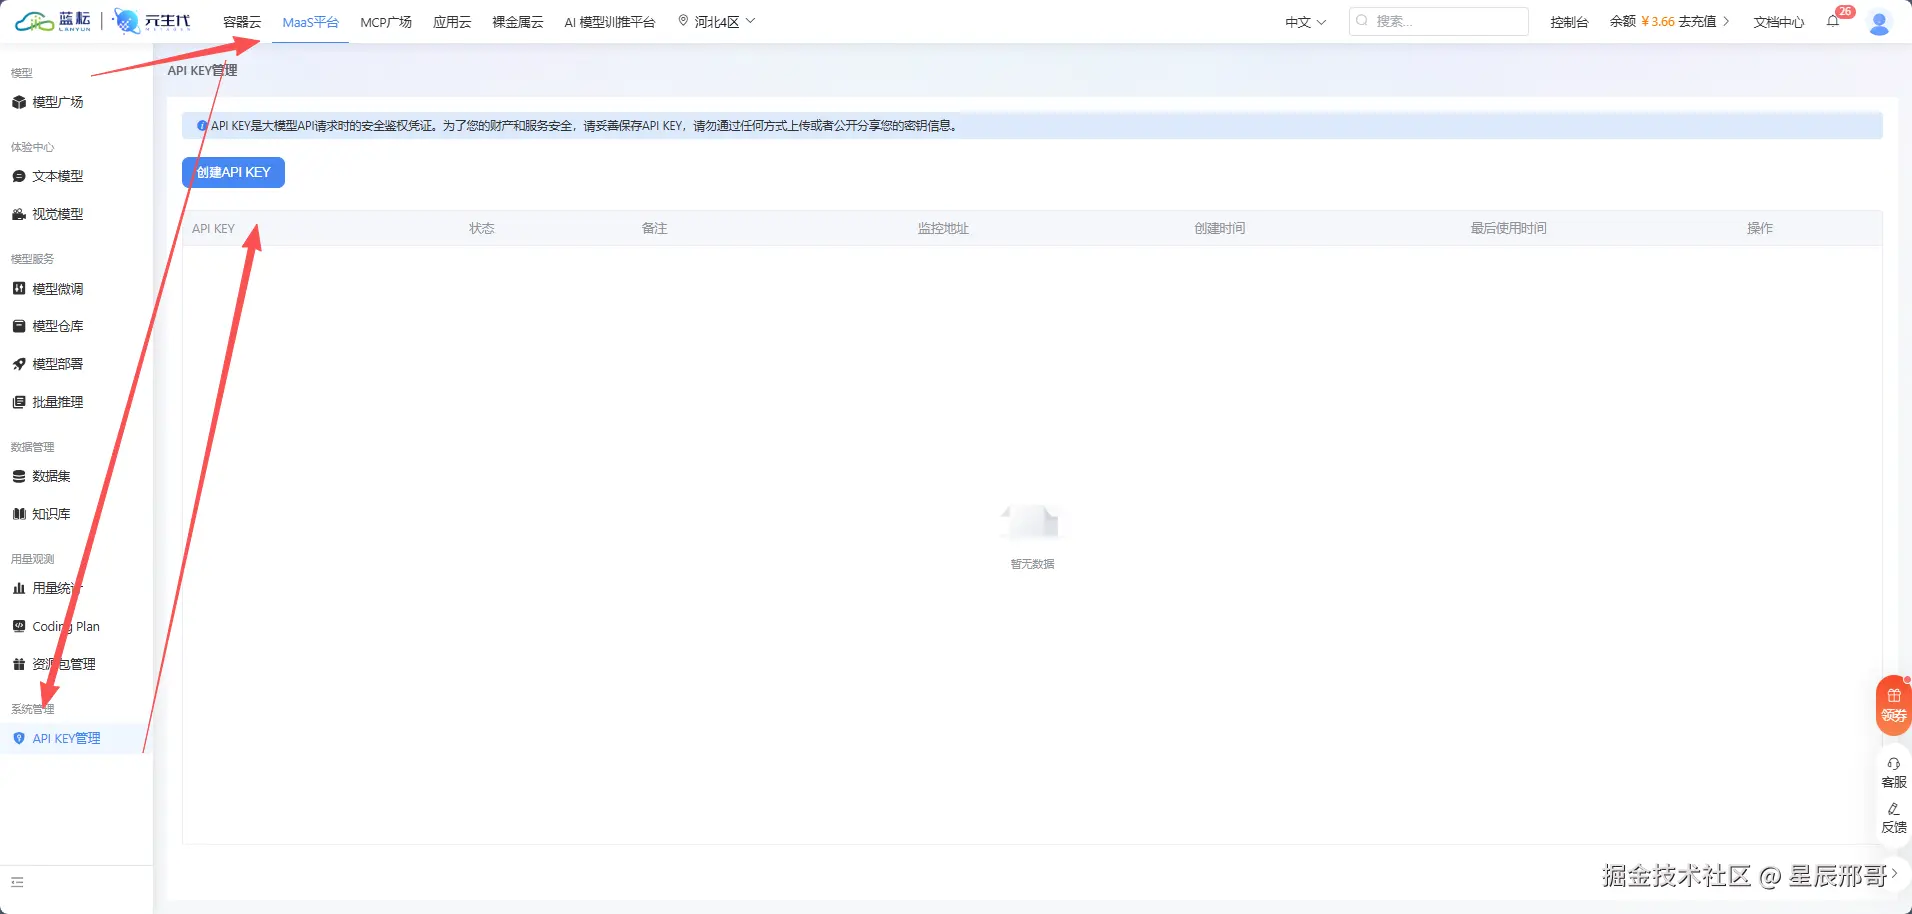Click the 元生代 logo

pos(152,21)
